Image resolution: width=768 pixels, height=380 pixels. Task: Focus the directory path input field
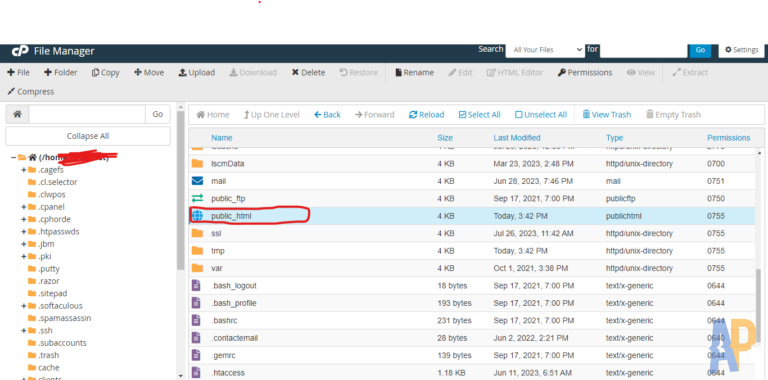pyautogui.click(x=87, y=114)
